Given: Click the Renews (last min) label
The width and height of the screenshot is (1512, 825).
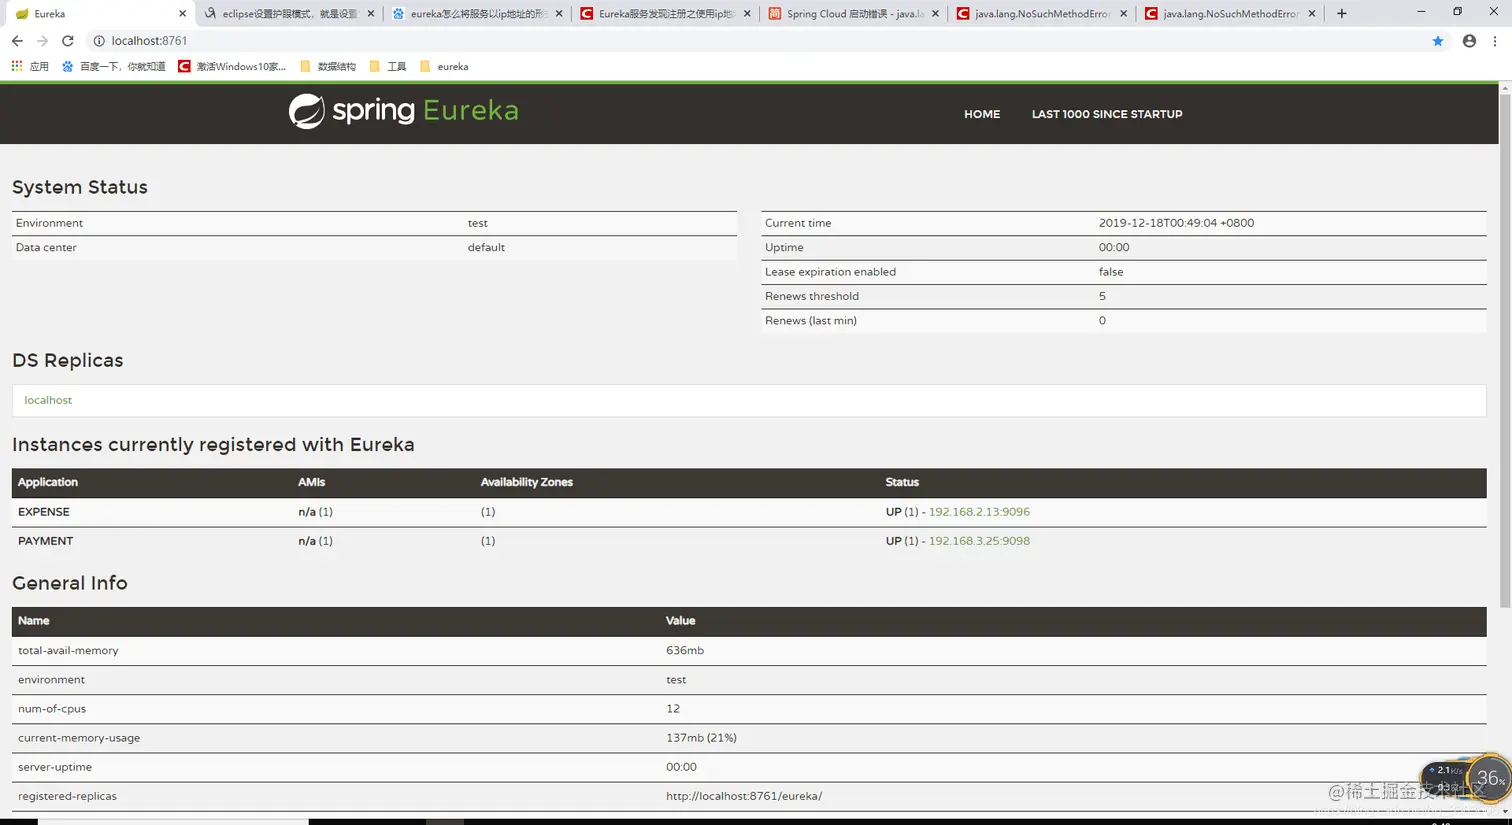Looking at the screenshot, I should [811, 321].
